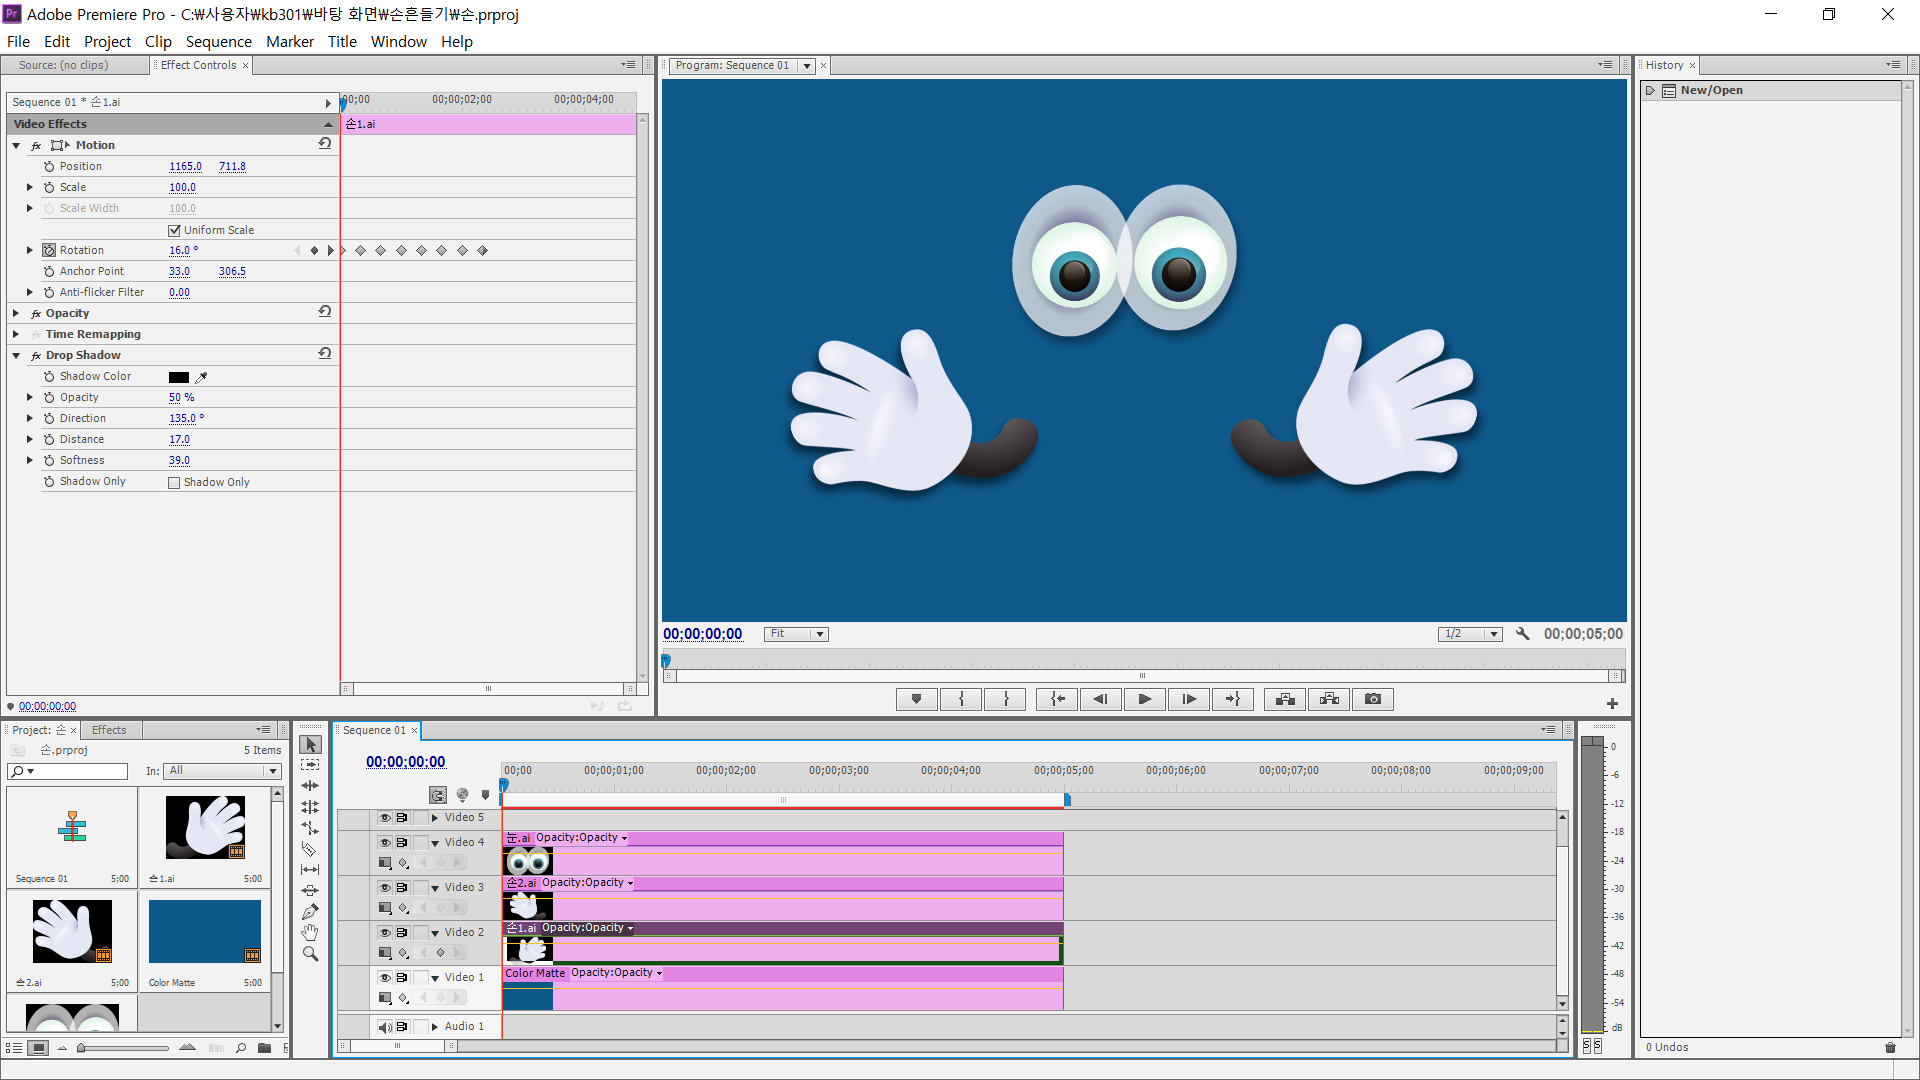Select the Zoom tool magnifier
The image size is (1920, 1080).
(x=310, y=954)
